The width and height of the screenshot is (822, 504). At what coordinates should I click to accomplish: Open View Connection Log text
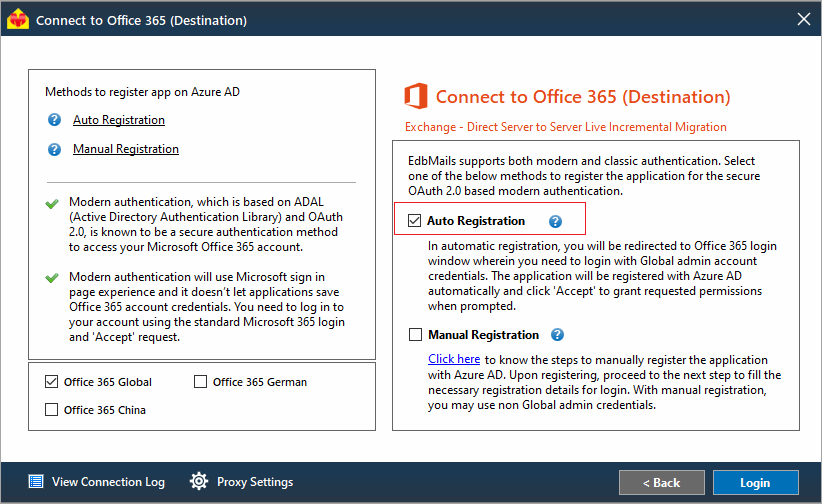click(x=109, y=482)
